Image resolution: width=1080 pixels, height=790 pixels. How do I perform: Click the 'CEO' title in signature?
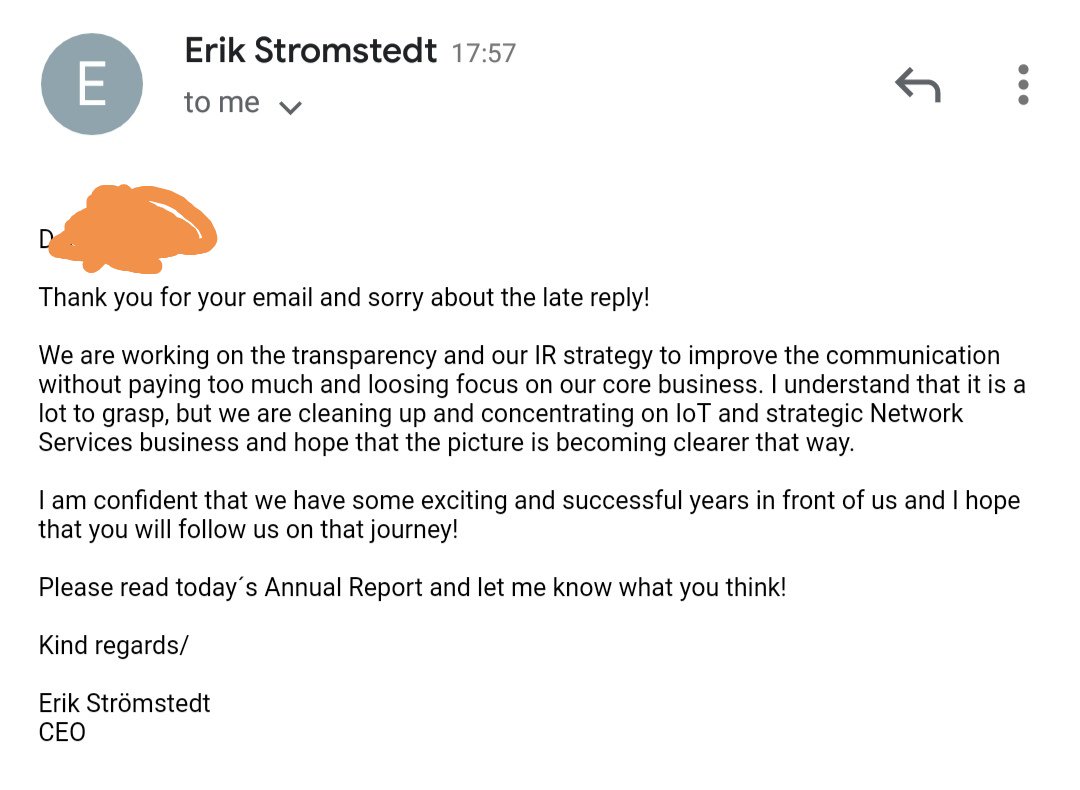click(62, 732)
